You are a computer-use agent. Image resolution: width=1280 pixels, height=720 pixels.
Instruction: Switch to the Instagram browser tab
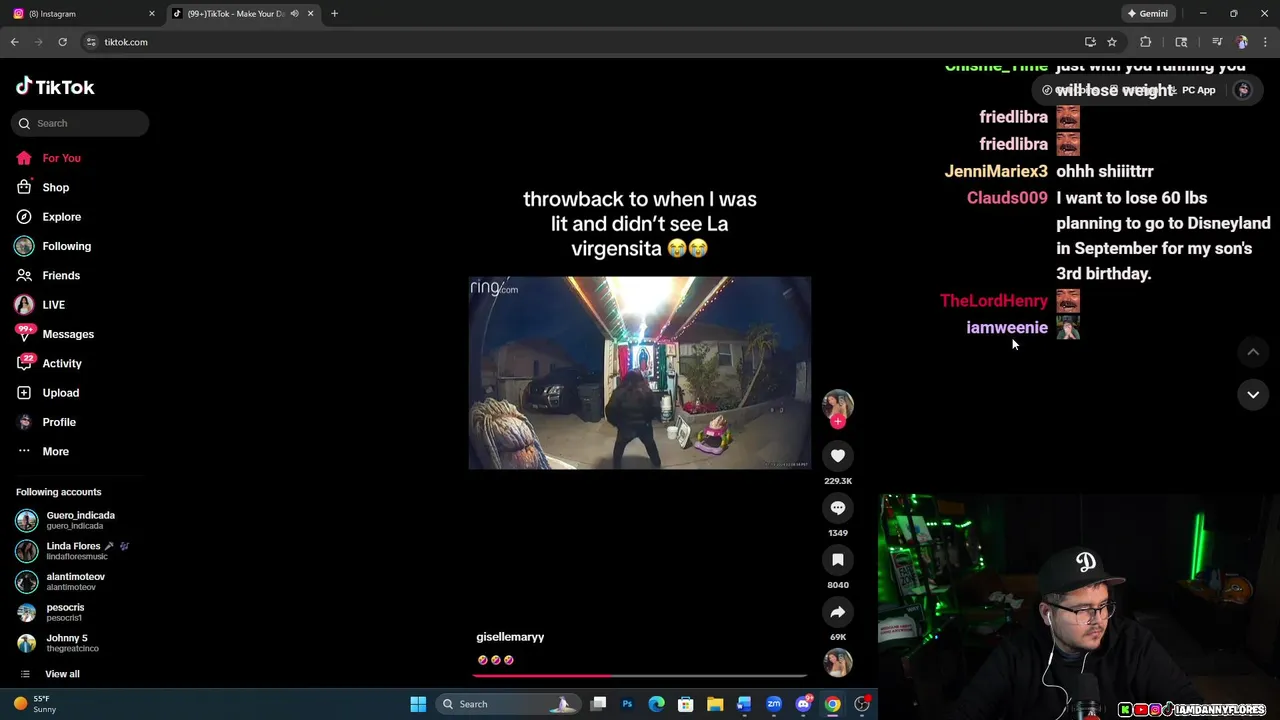point(80,14)
